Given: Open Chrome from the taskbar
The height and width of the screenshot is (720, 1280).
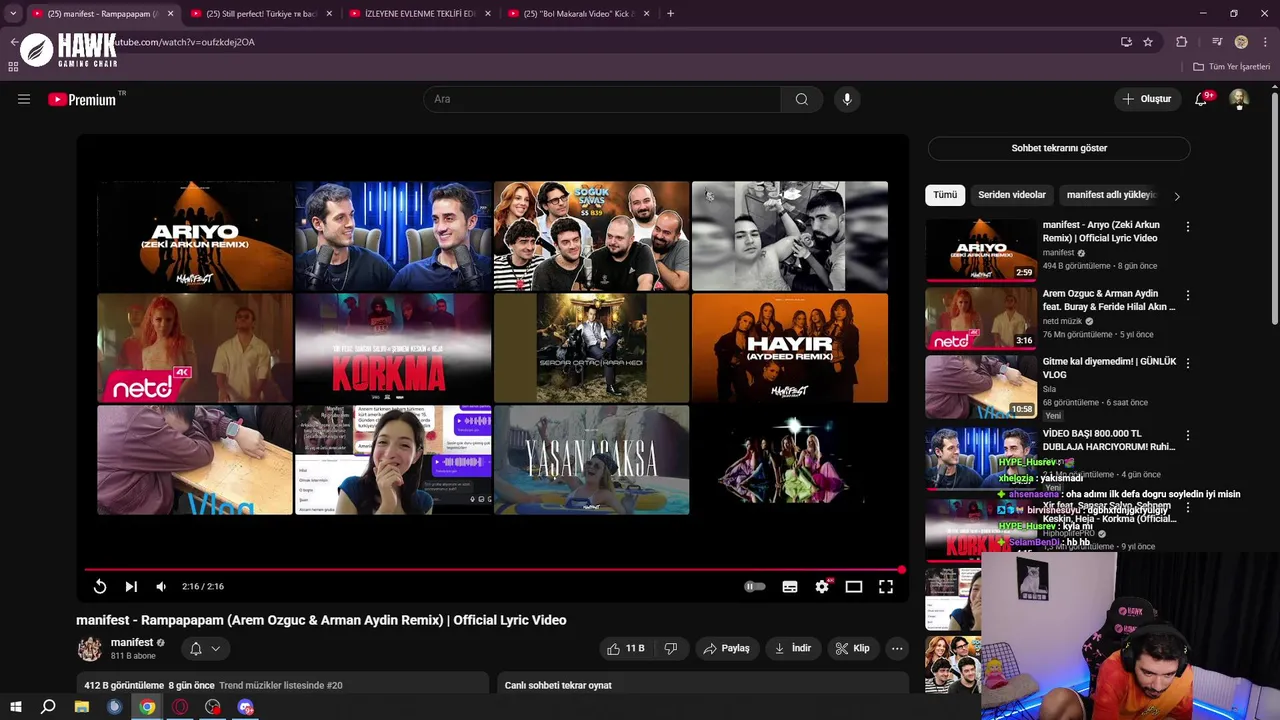Looking at the screenshot, I should point(147,707).
